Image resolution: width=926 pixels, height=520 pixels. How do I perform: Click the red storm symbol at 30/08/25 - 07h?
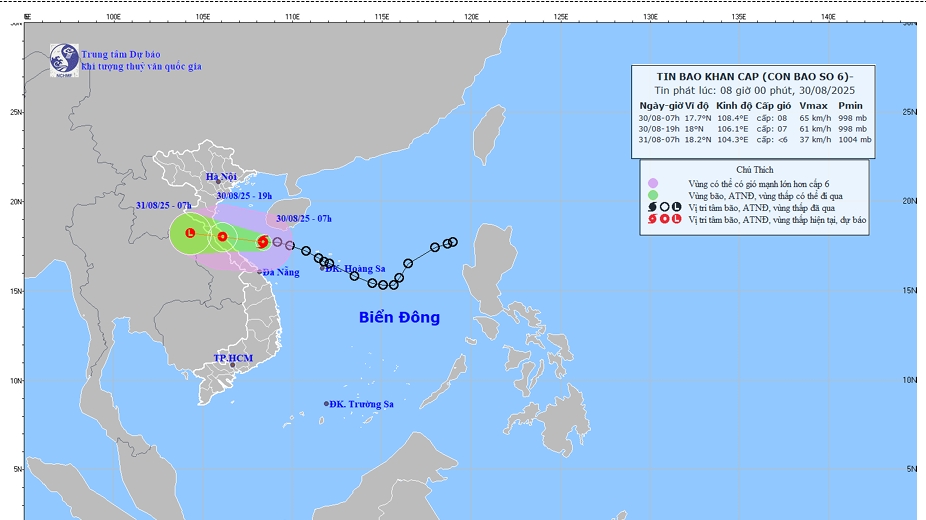coord(263,241)
